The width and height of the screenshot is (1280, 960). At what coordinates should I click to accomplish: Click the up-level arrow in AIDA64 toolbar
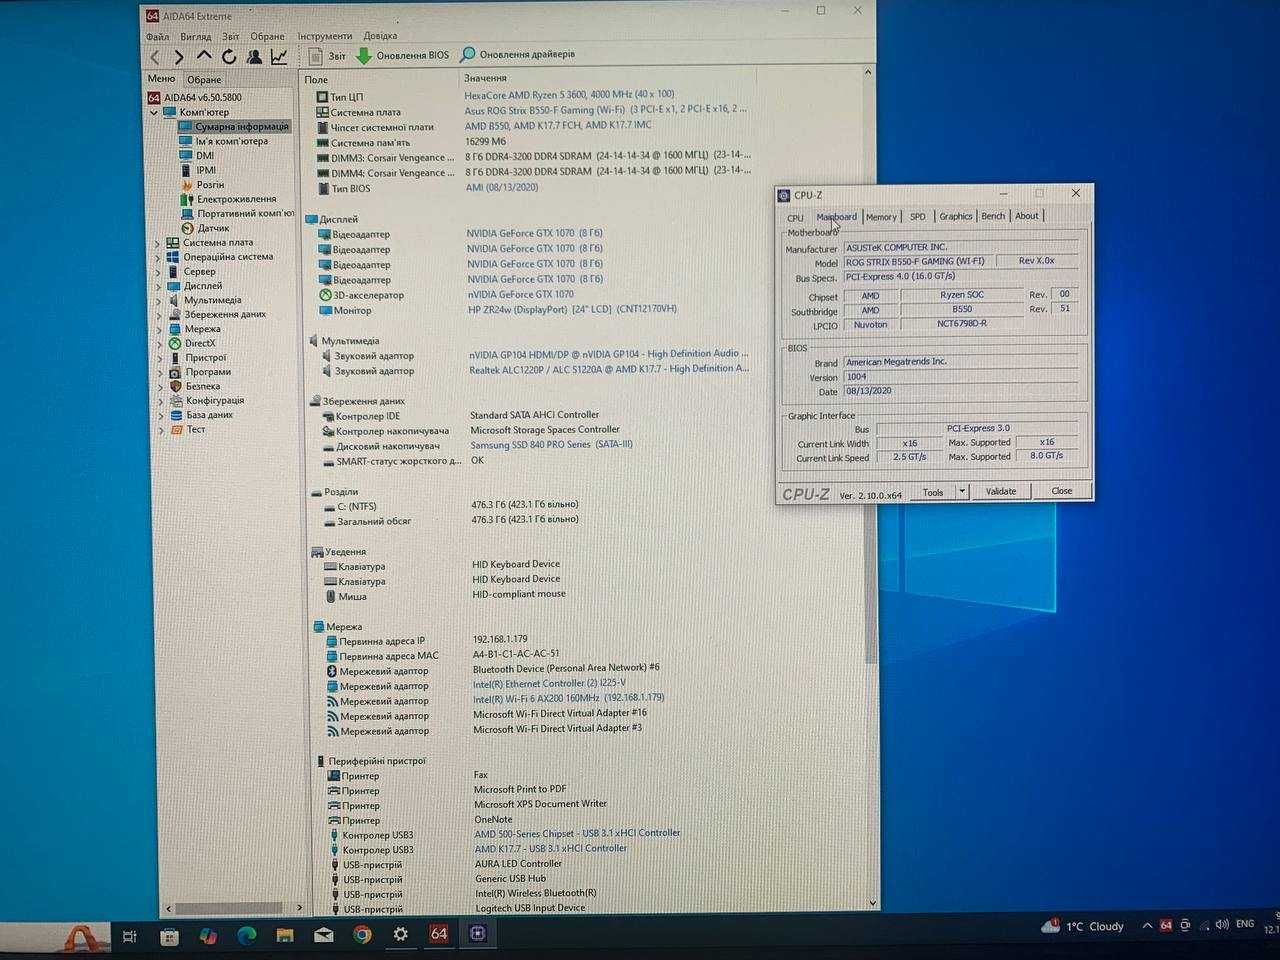click(x=204, y=56)
